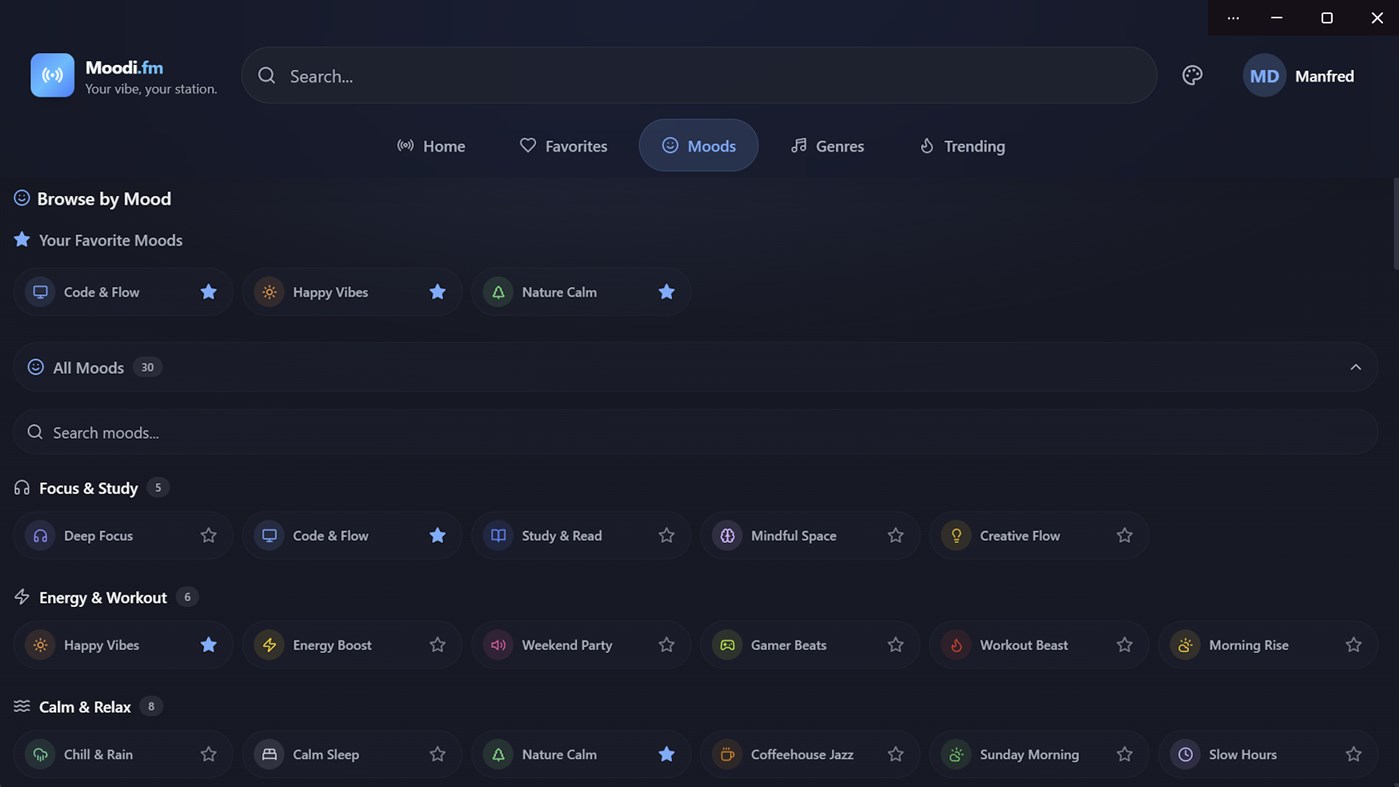Click the vertical page scrollbar

tap(1395, 225)
